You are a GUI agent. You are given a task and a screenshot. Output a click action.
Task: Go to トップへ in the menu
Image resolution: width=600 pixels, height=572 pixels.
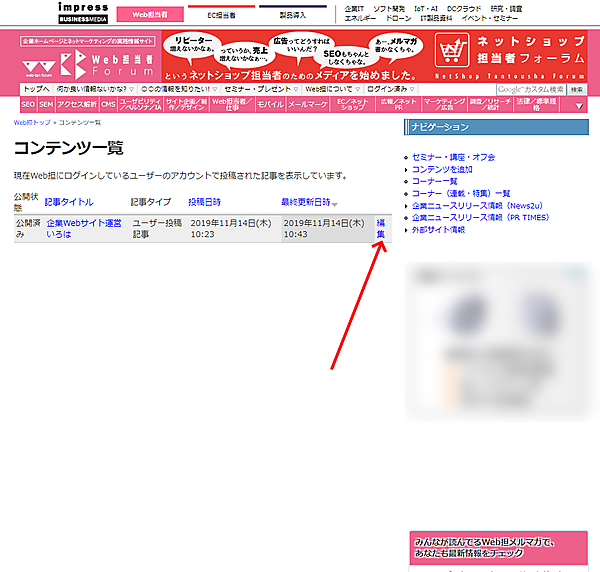[36, 89]
